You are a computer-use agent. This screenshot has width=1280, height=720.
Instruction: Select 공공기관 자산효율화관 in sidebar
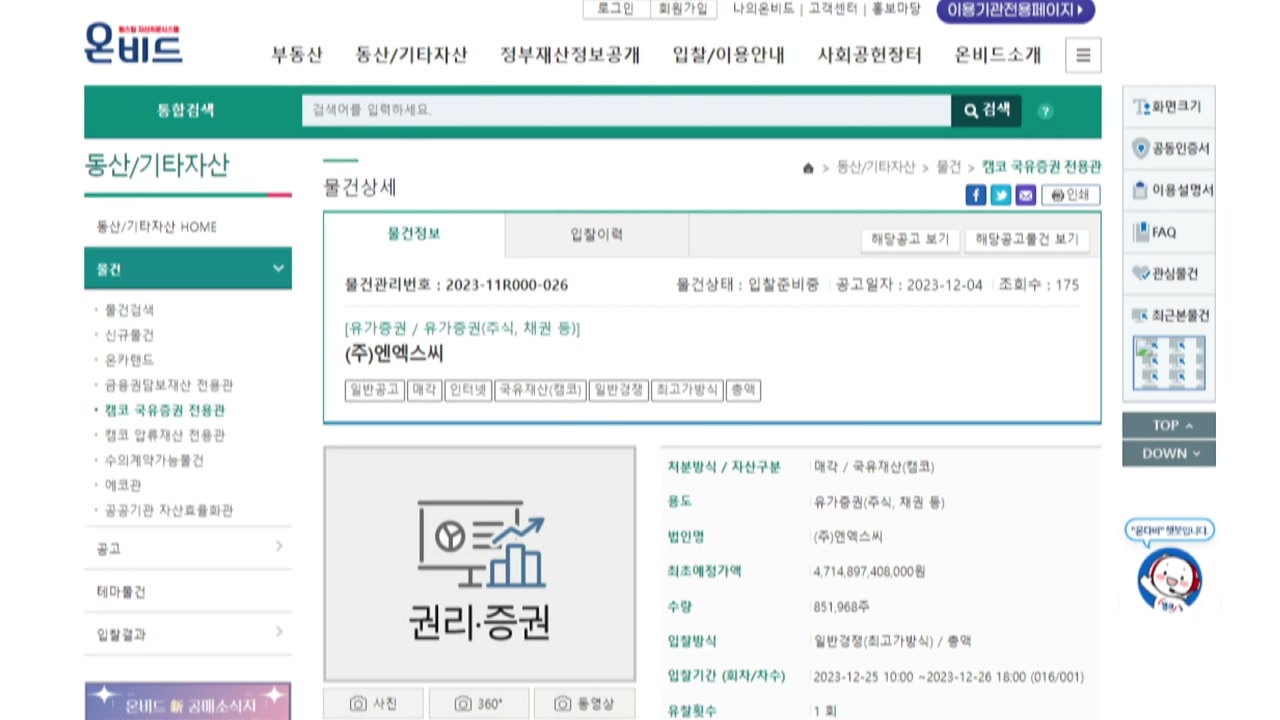click(x=169, y=510)
